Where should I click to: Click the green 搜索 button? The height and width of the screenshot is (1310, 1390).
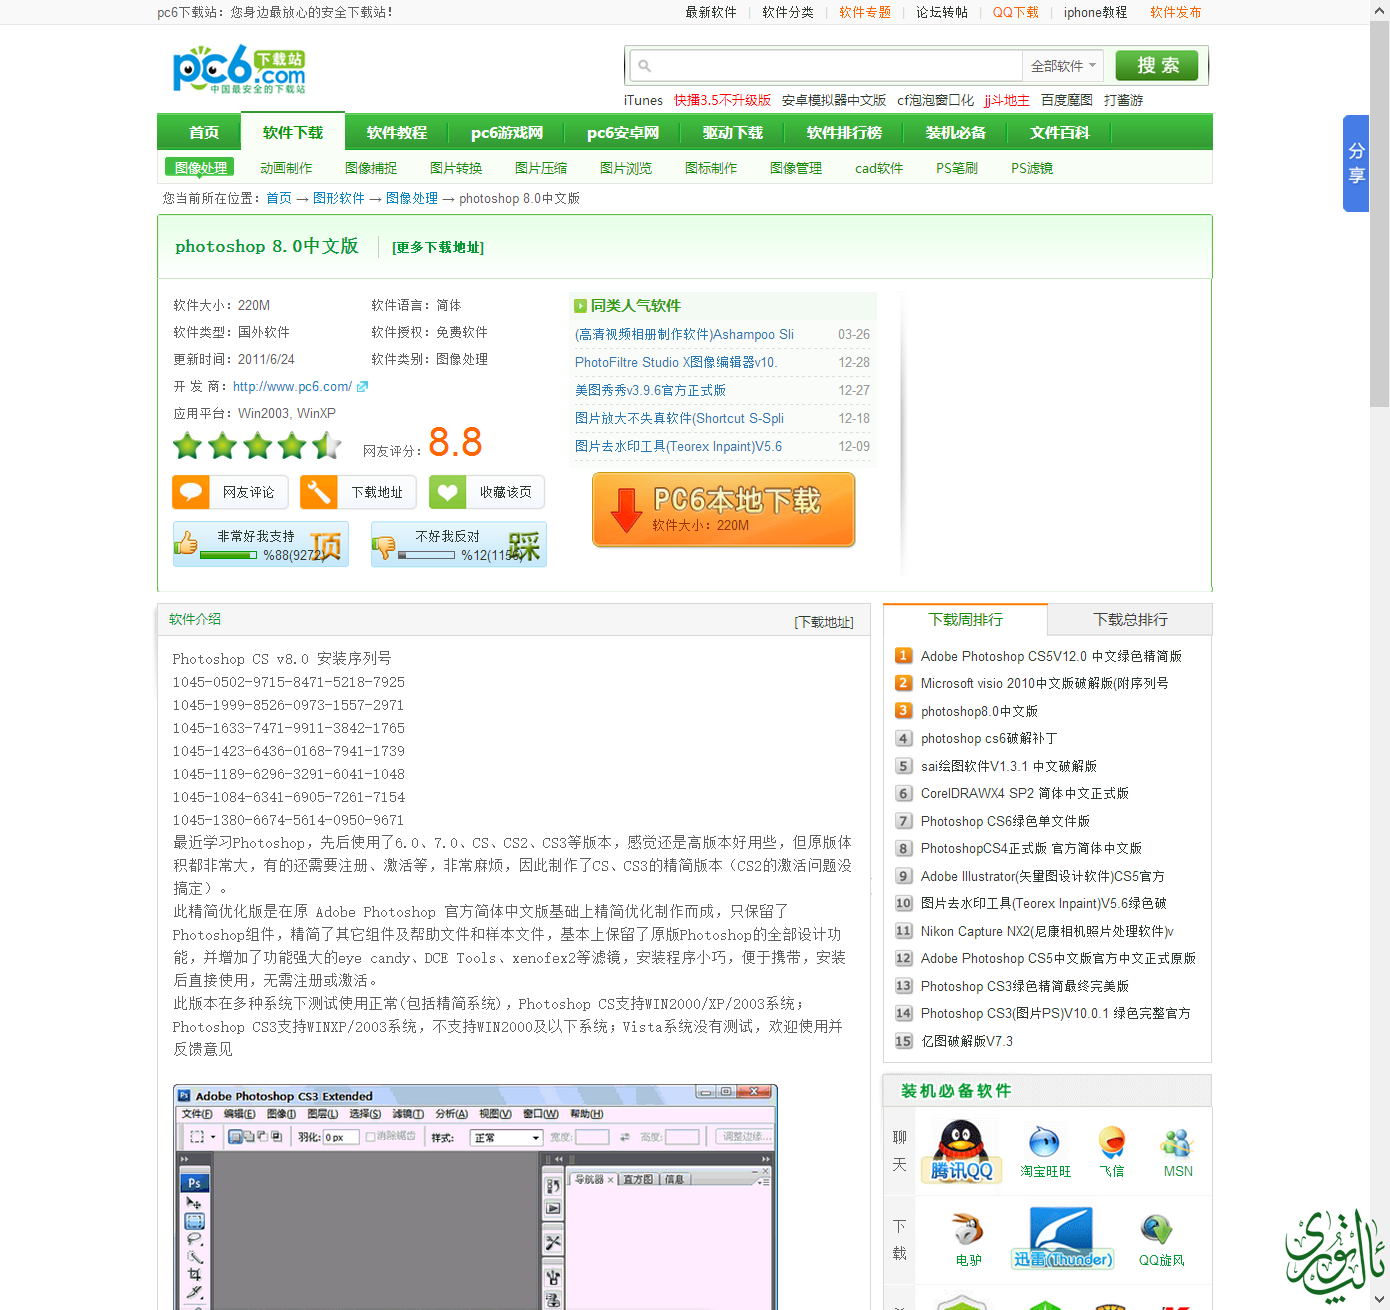point(1157,65)
